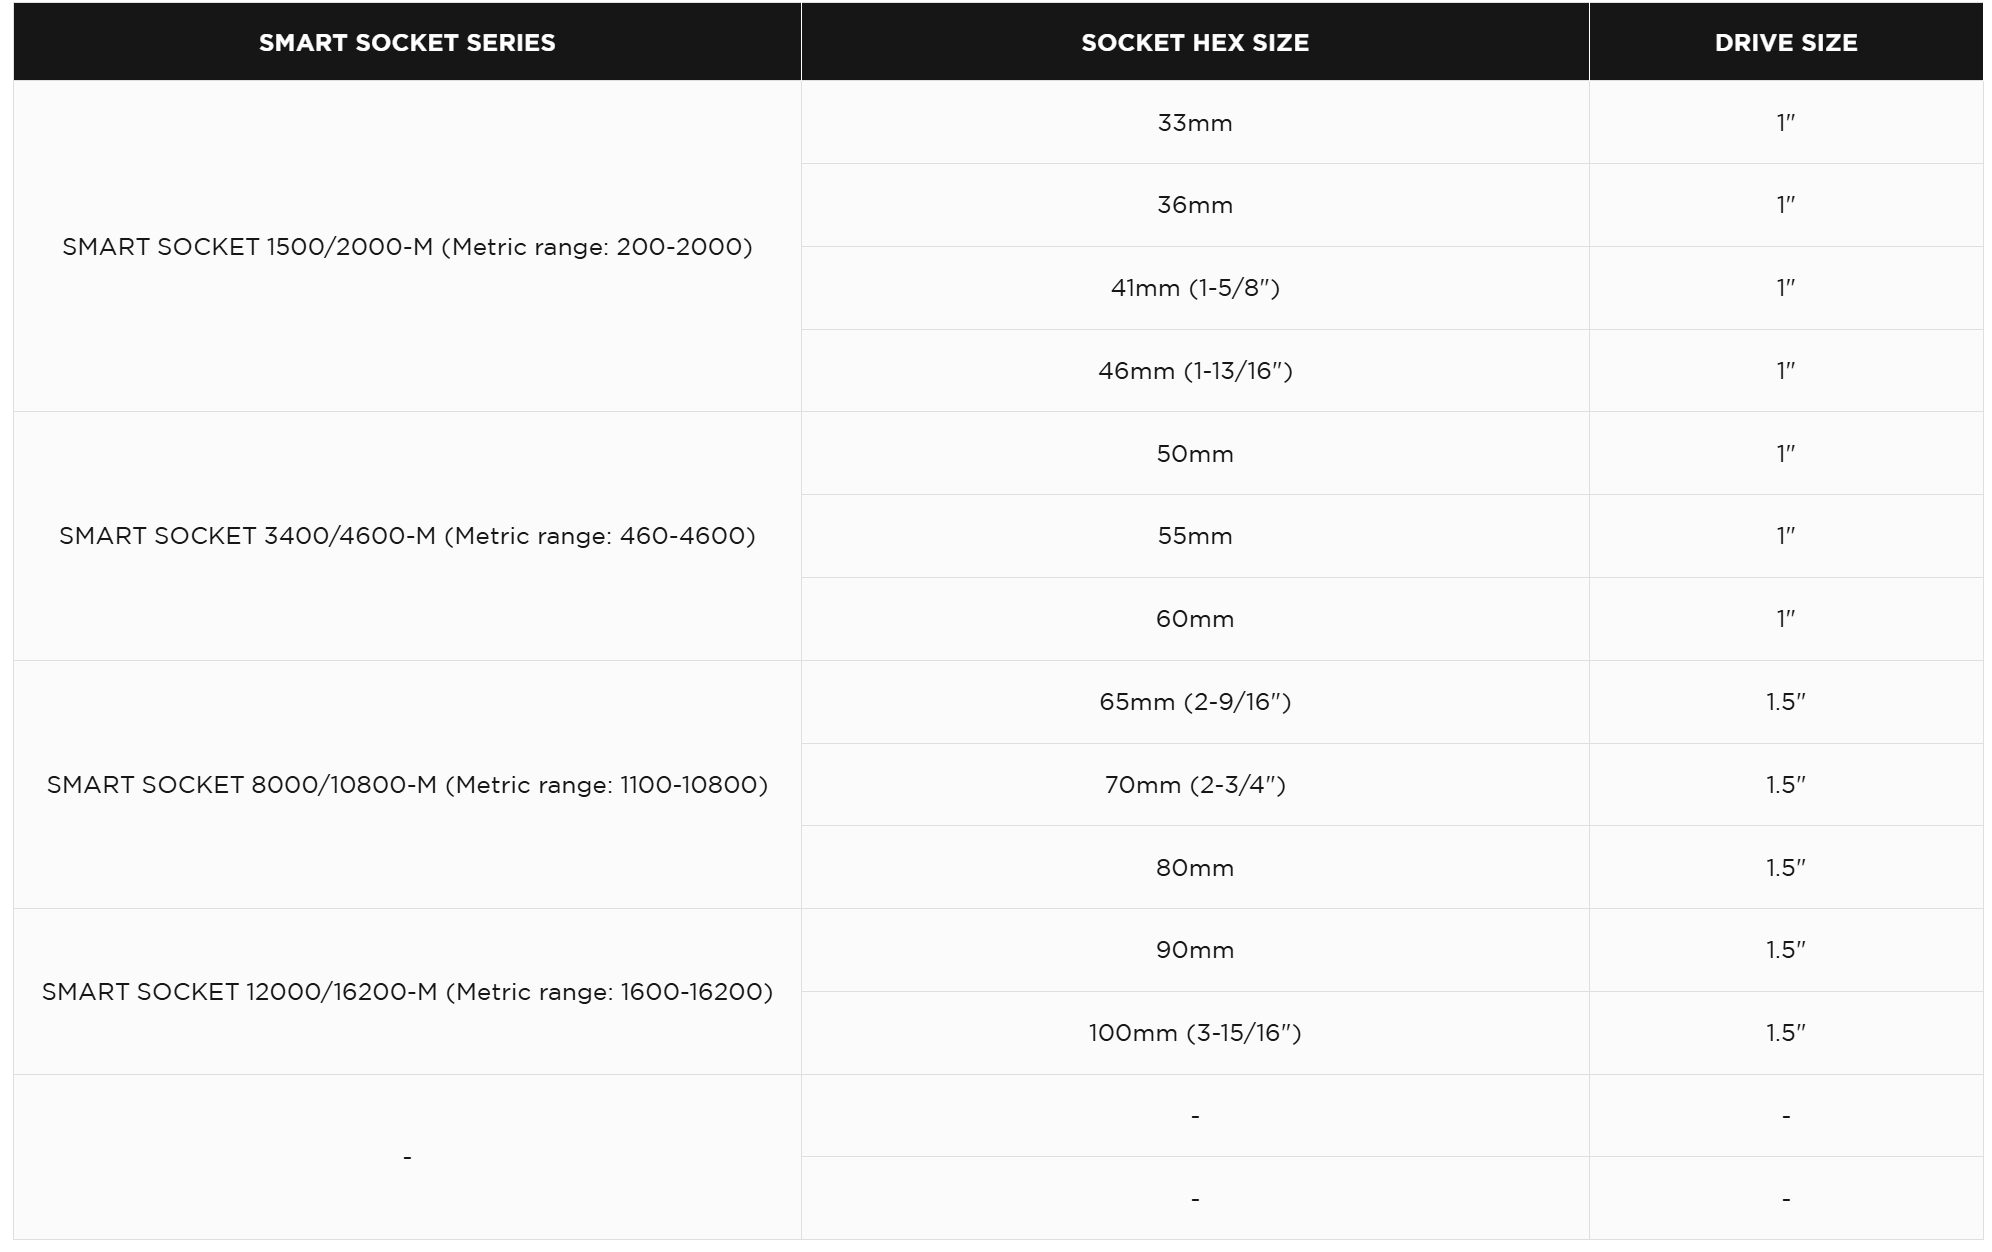
Task: Click the DRIVE SIZE column header
Action: click(x=1786, y=42)
